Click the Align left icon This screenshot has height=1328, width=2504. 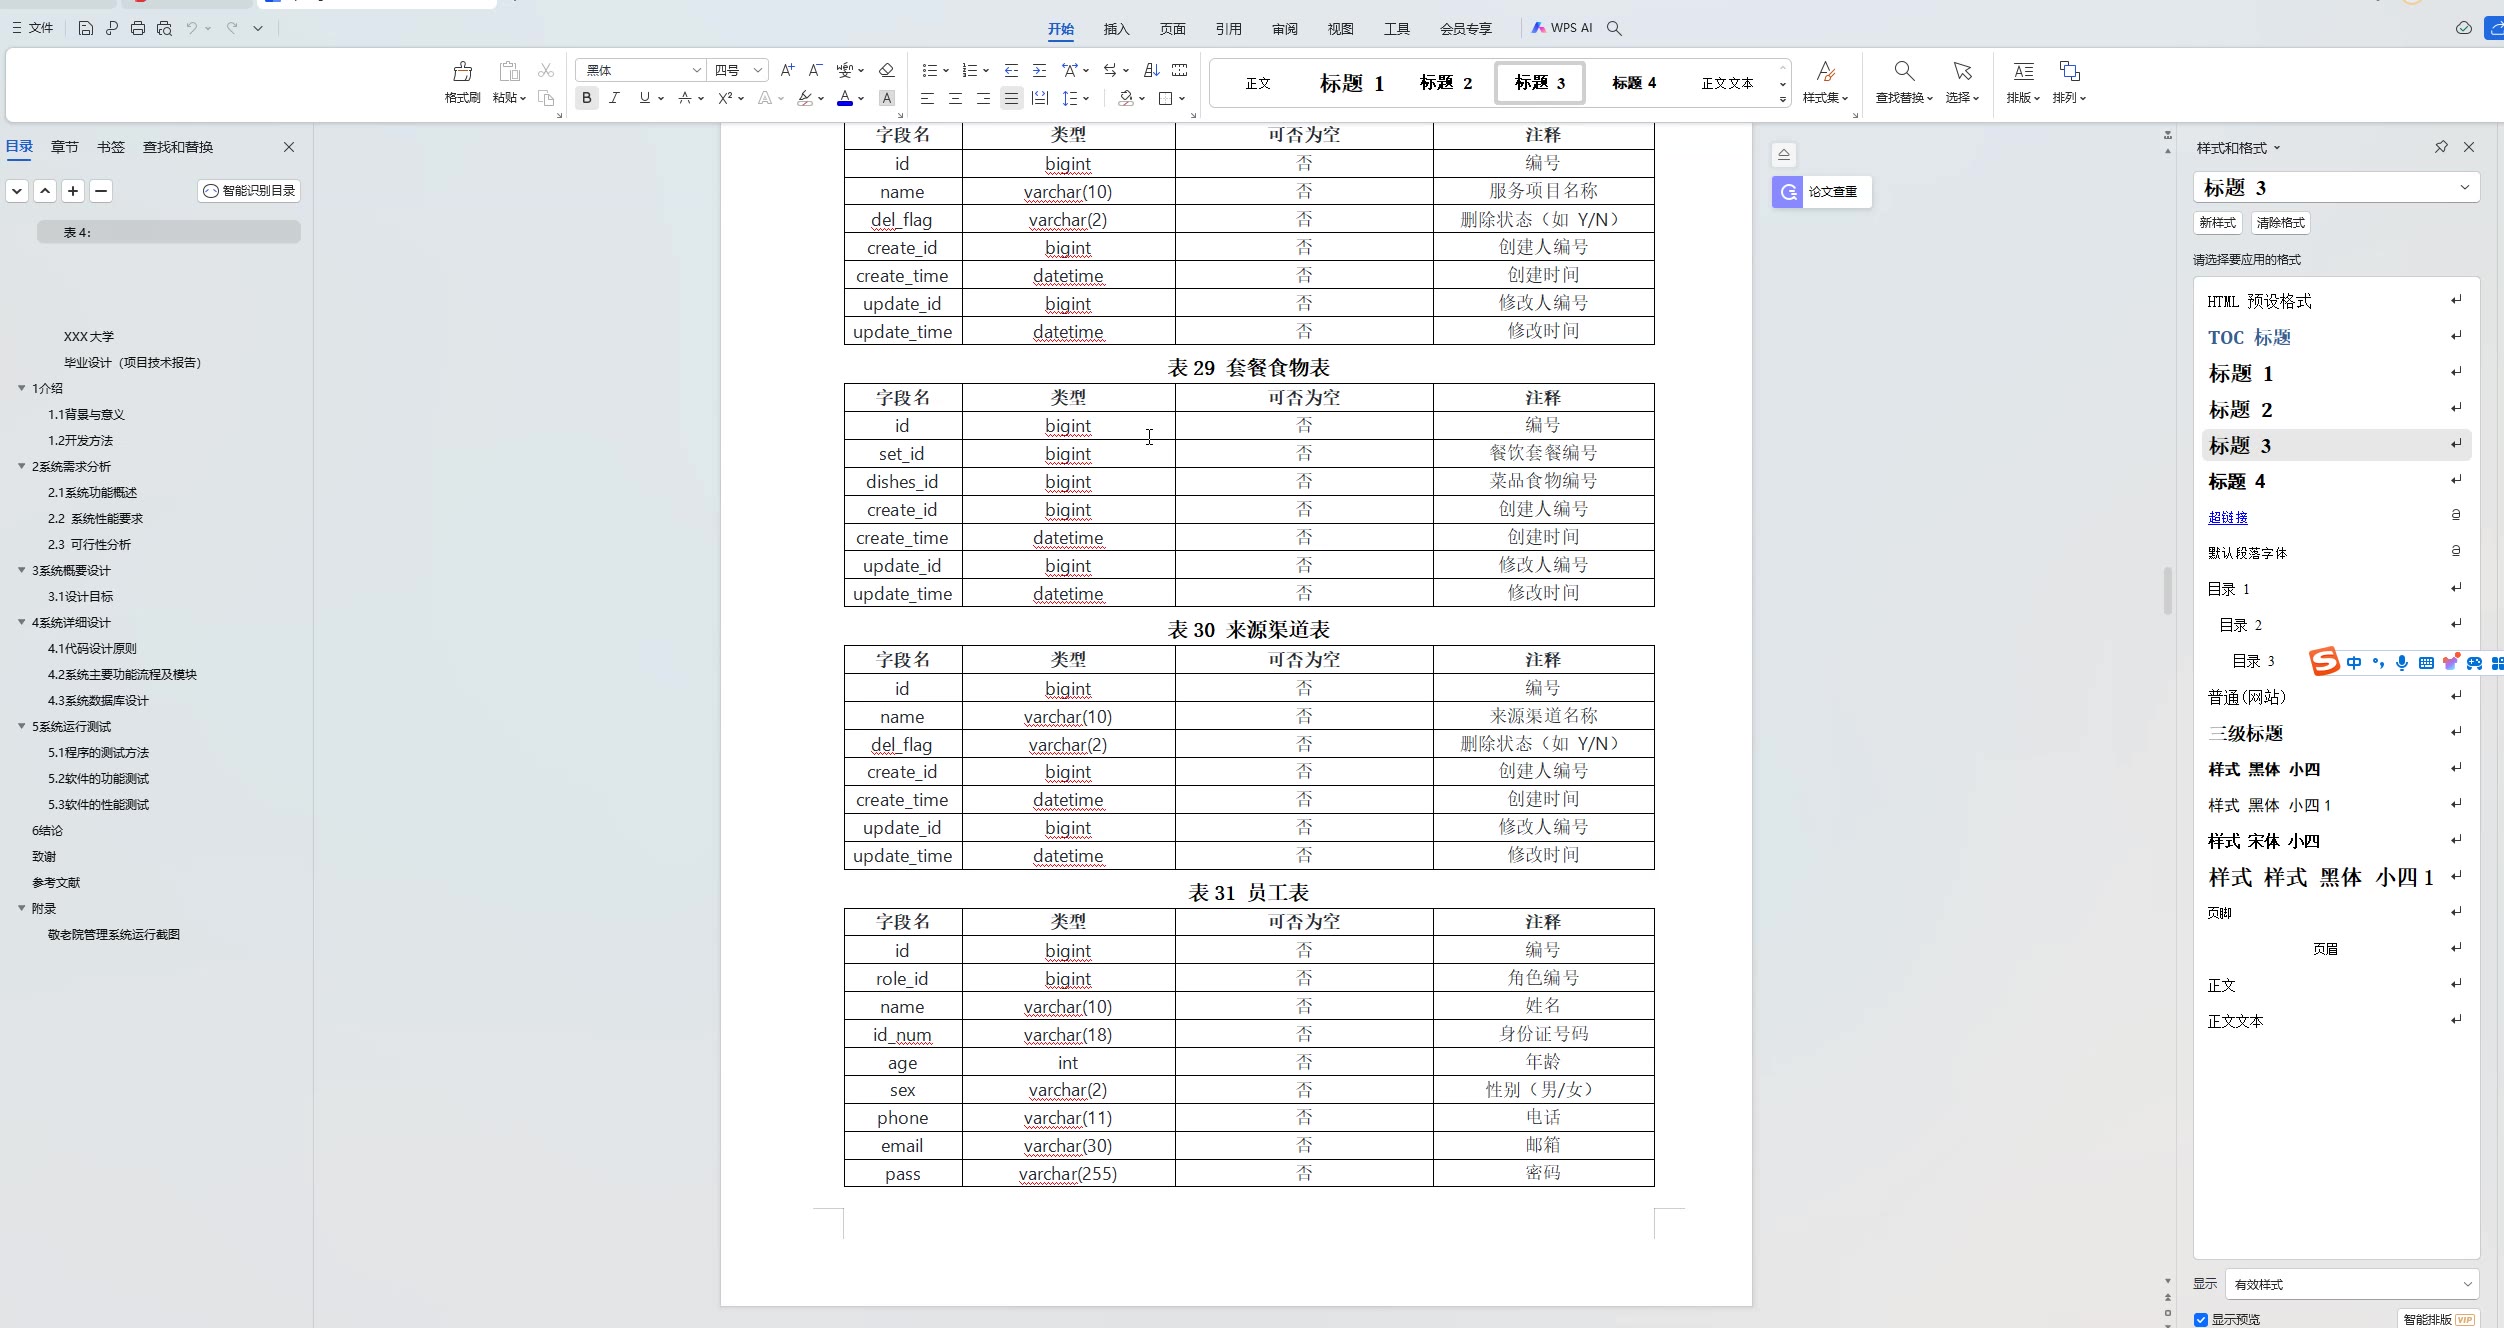927,98
